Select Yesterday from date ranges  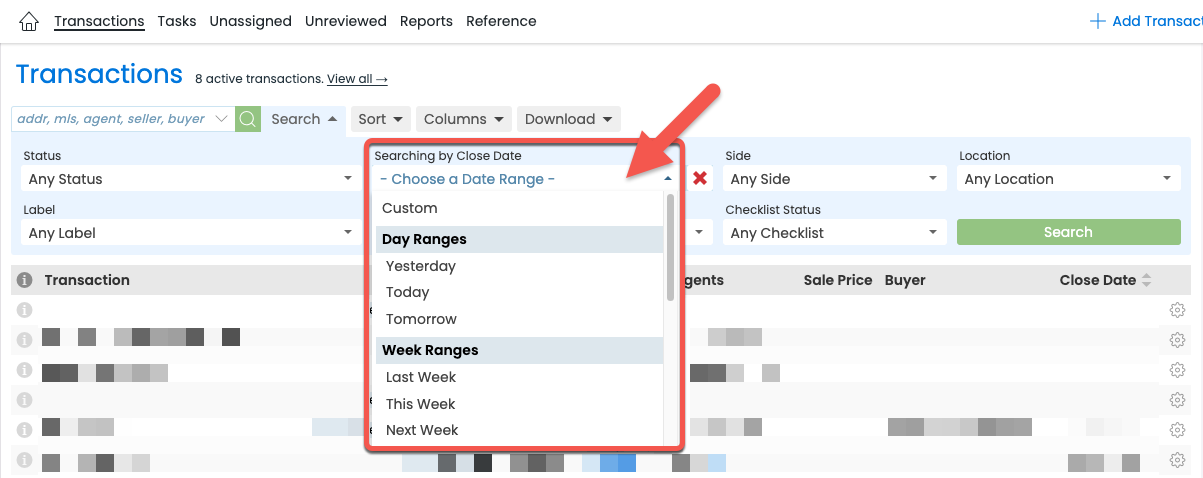tap(421, 266)
